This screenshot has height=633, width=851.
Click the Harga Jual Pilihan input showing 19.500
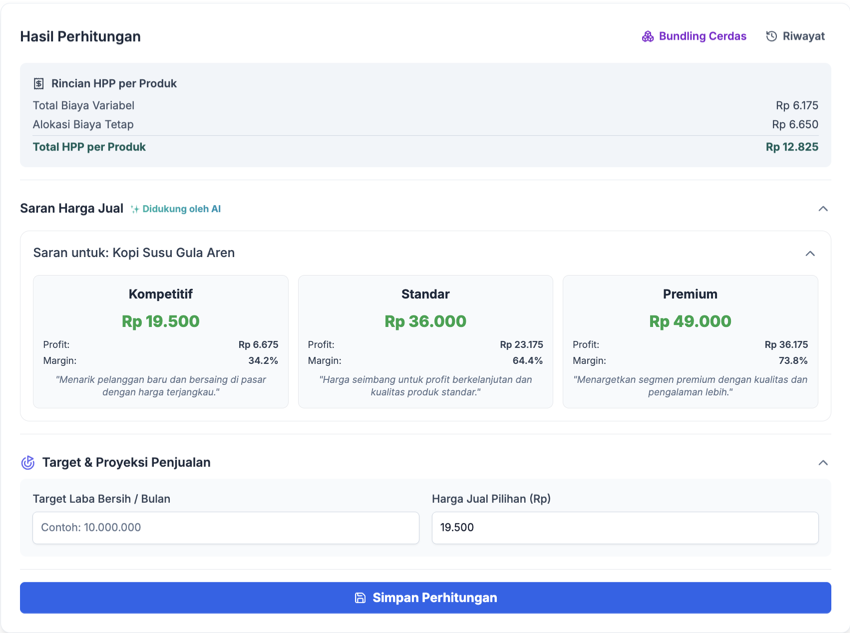(624, 528)
